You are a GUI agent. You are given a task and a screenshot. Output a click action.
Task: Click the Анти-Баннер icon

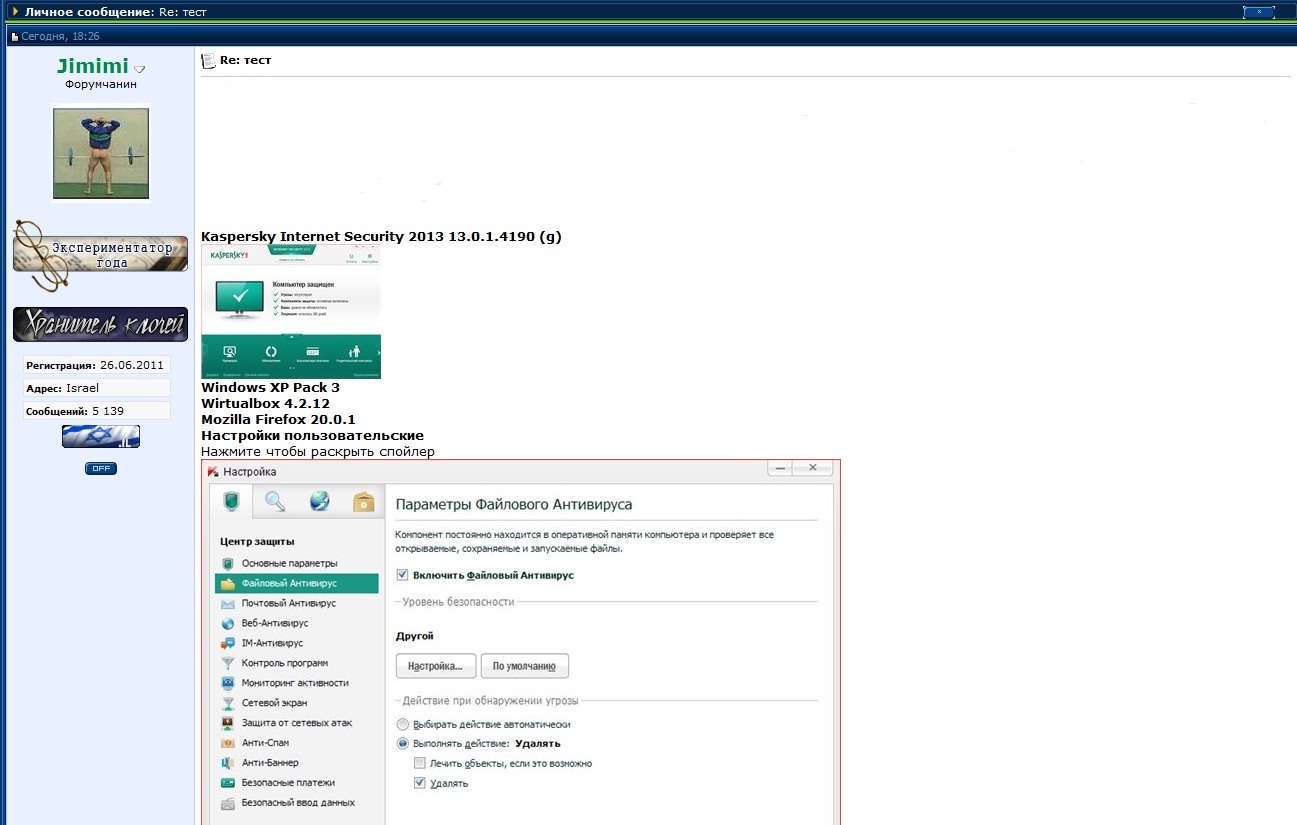[x=227, y=763]
